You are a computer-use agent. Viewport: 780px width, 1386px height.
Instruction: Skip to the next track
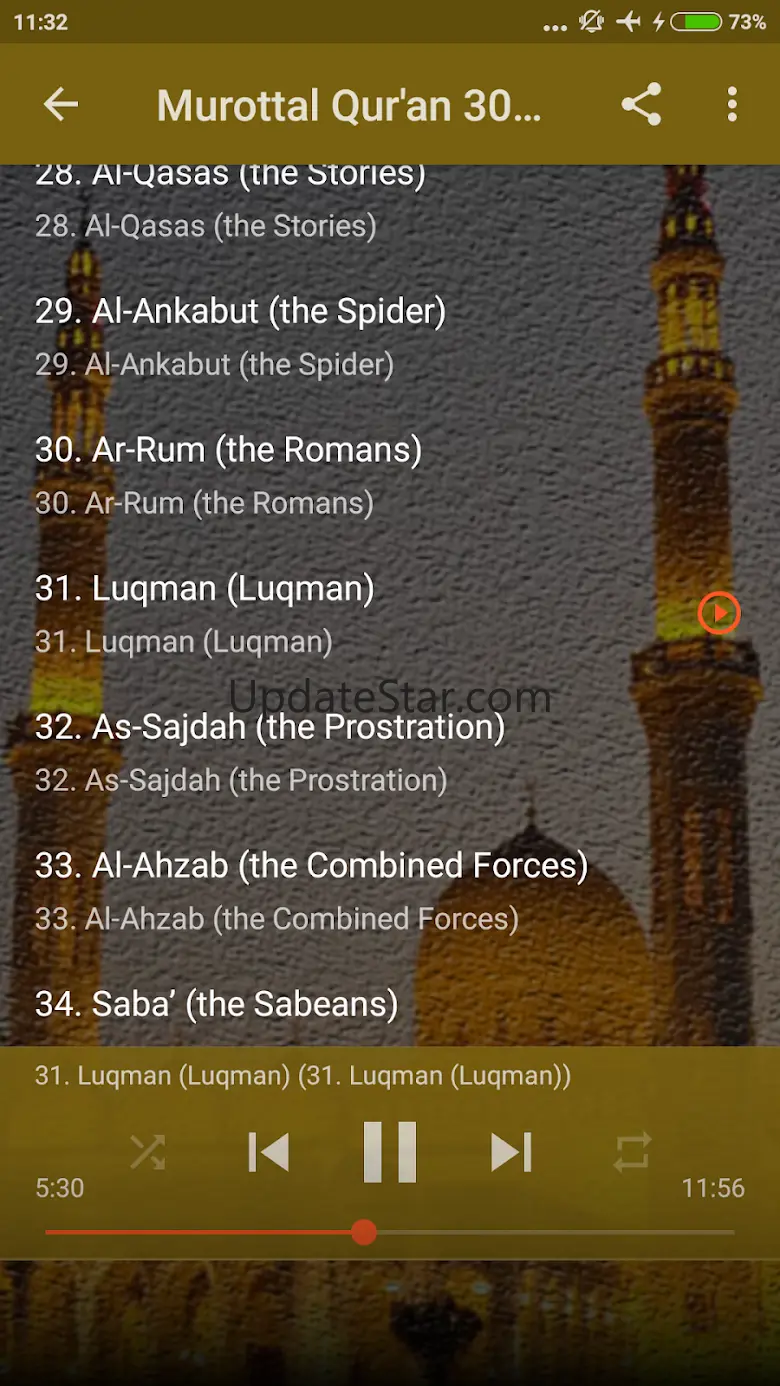point(511,1152)
